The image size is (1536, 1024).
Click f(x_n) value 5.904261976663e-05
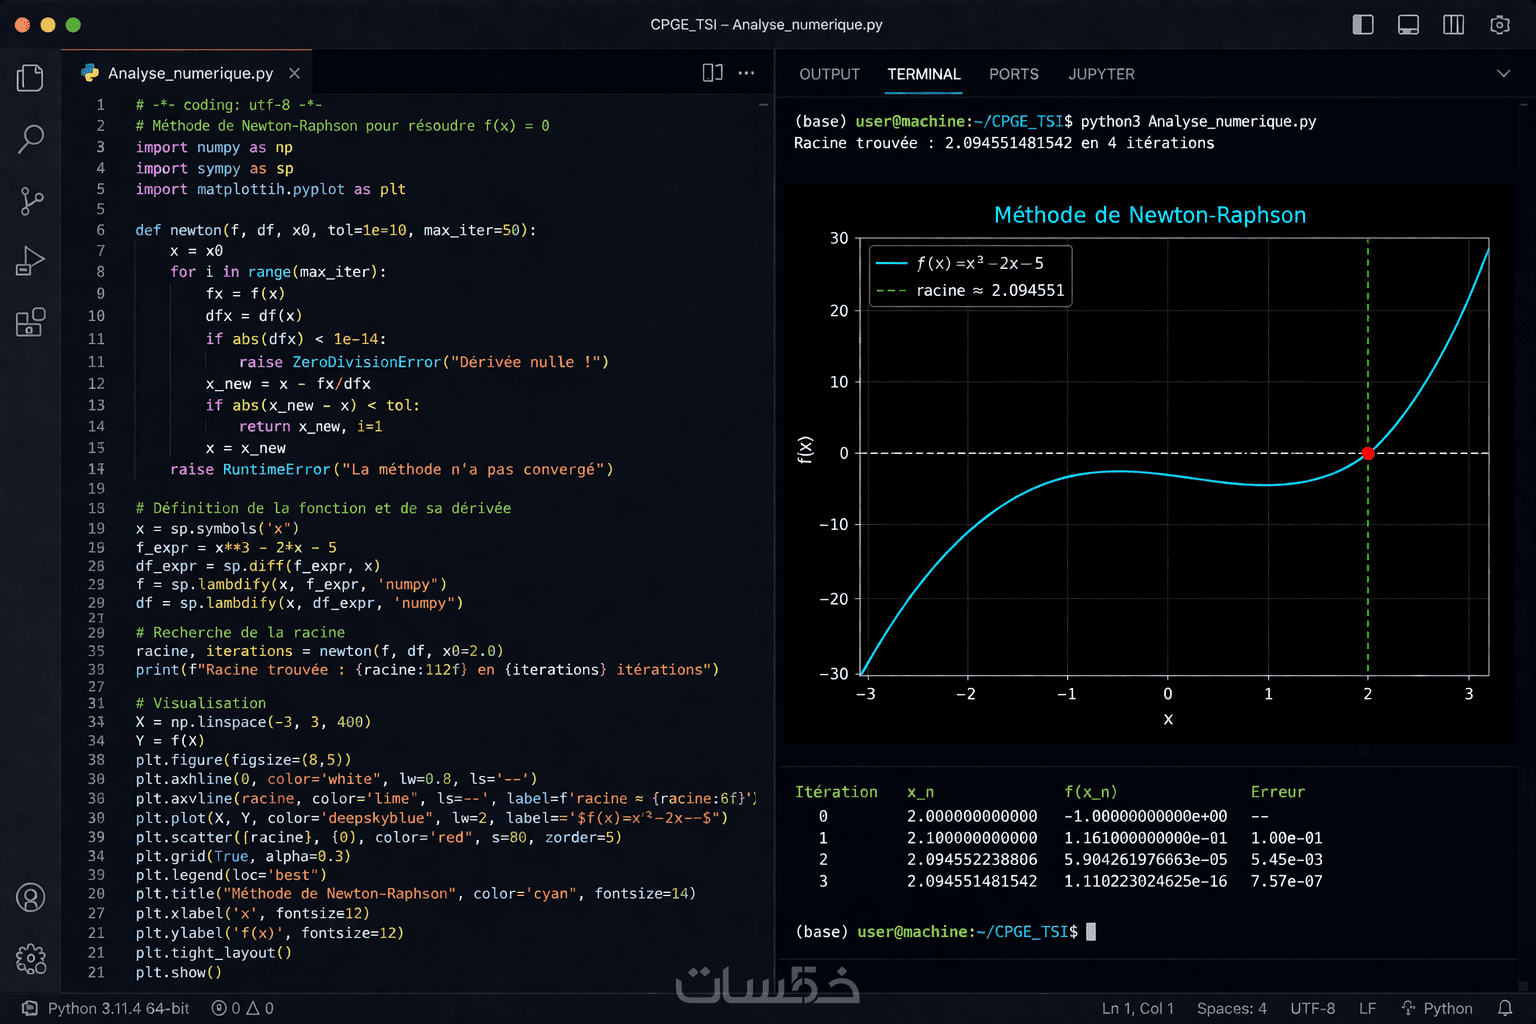pos(1146,859)
